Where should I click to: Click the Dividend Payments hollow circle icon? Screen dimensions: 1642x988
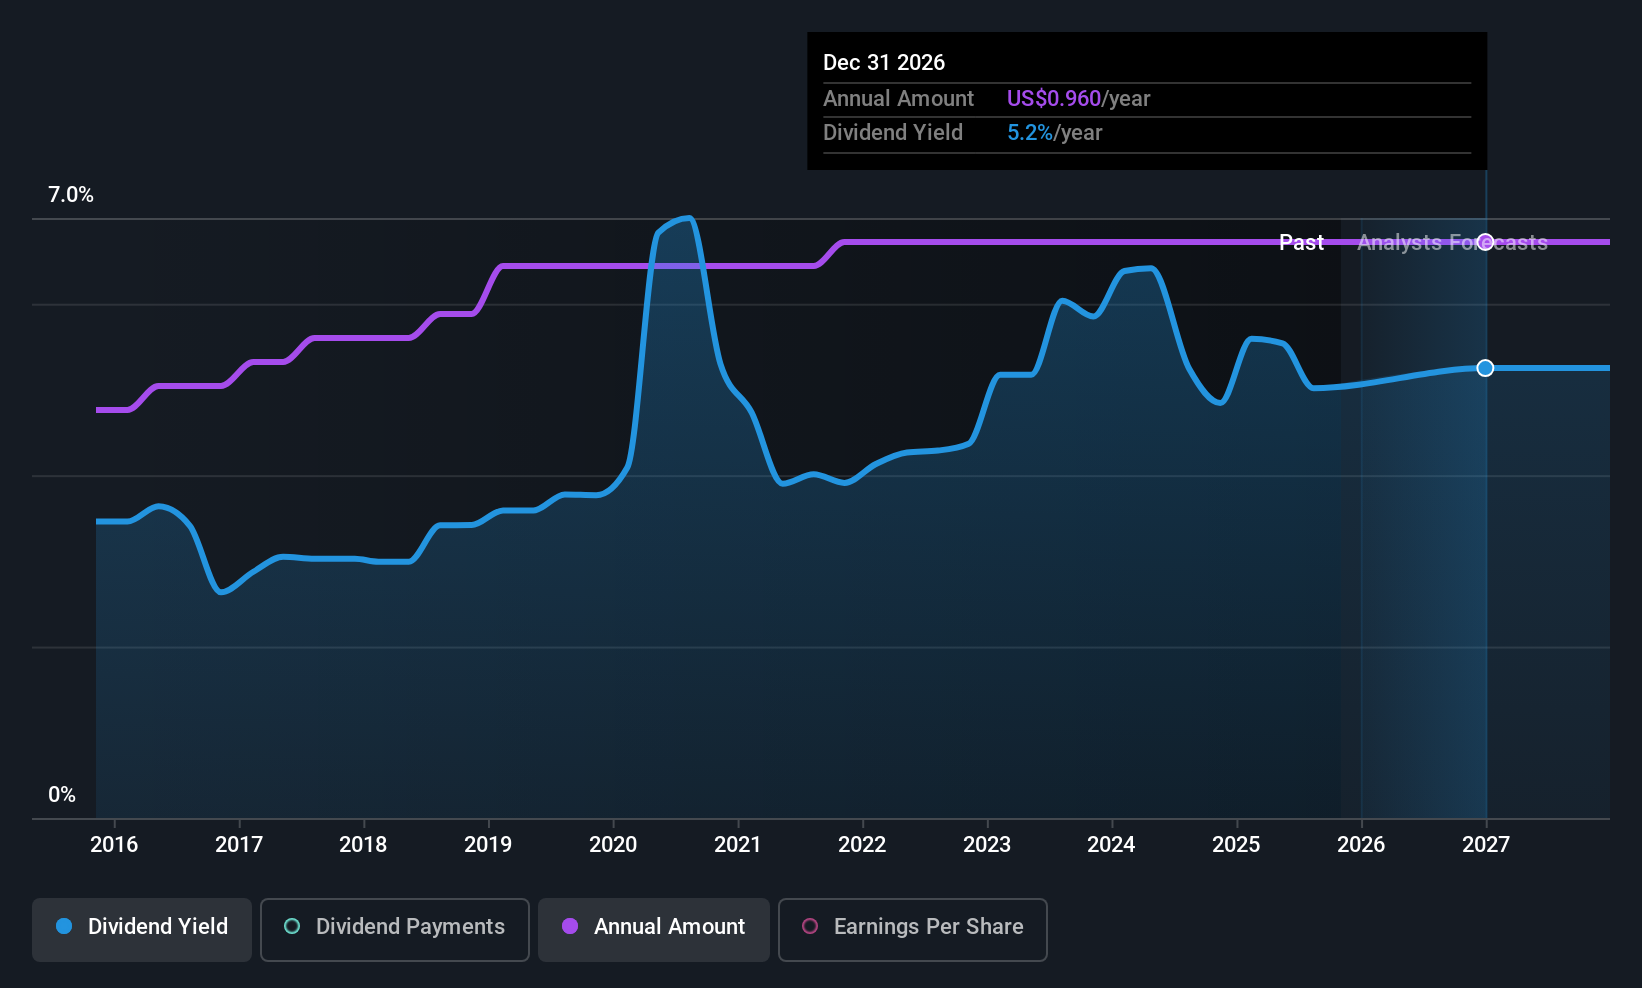point(291,927)
